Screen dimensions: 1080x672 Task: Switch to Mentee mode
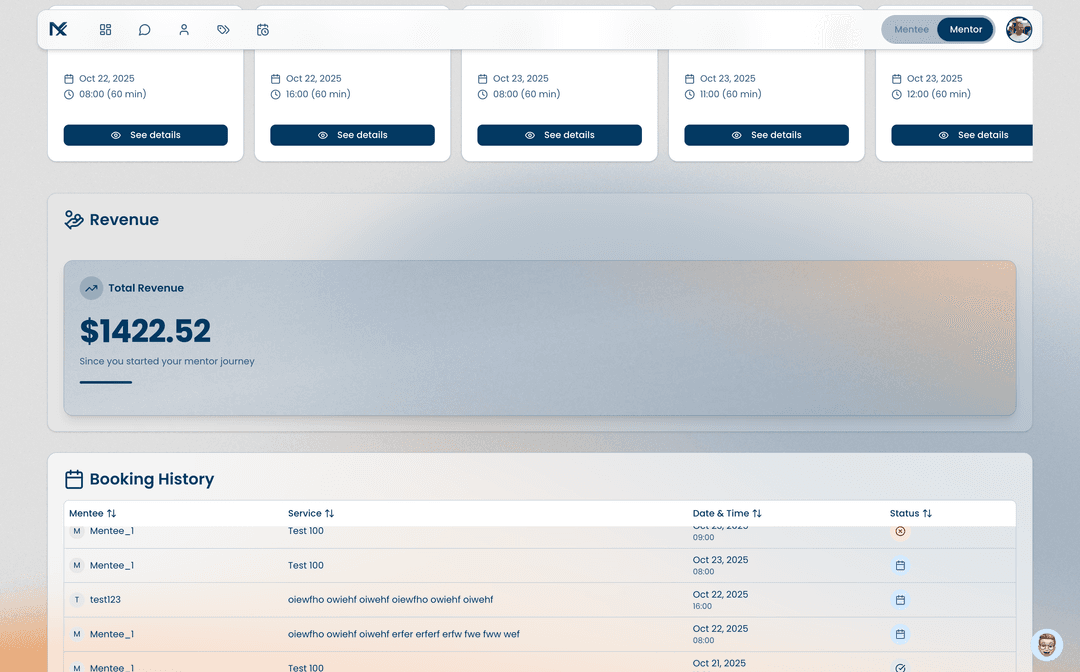click(911, 30)
